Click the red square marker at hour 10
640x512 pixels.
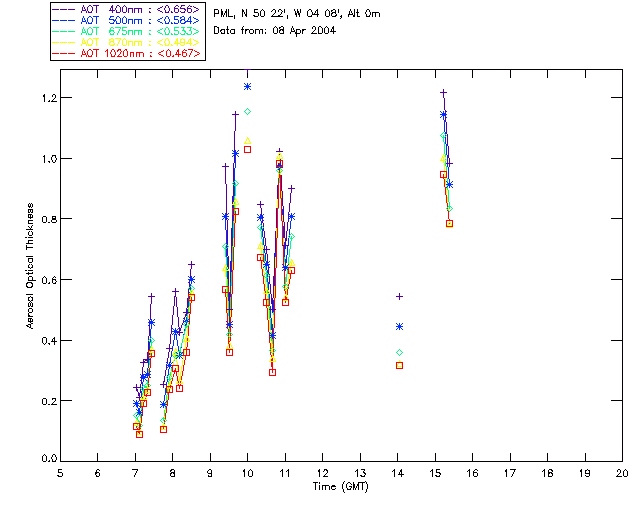point(247,149)
